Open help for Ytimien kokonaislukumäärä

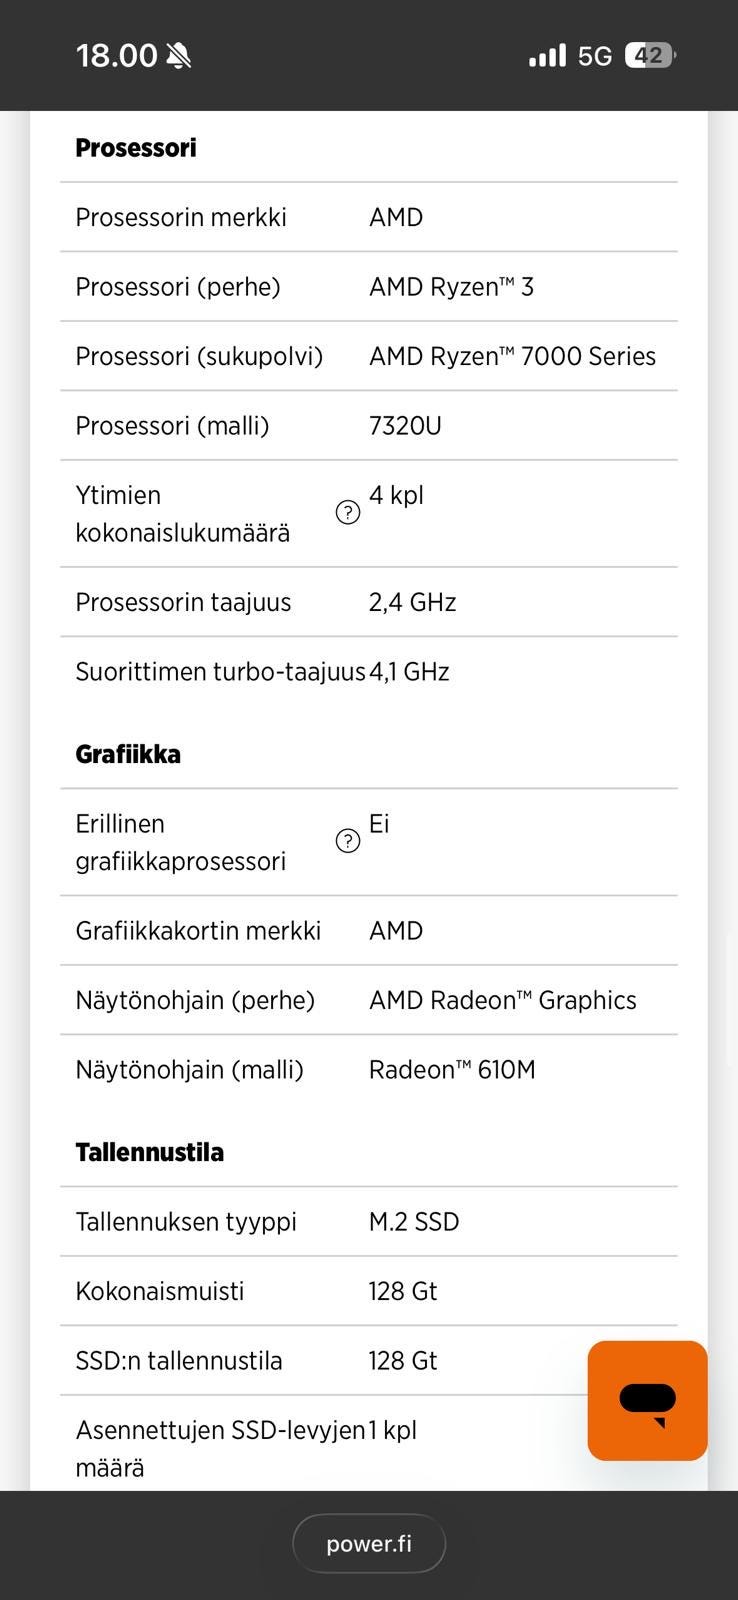tap(347, 513)
